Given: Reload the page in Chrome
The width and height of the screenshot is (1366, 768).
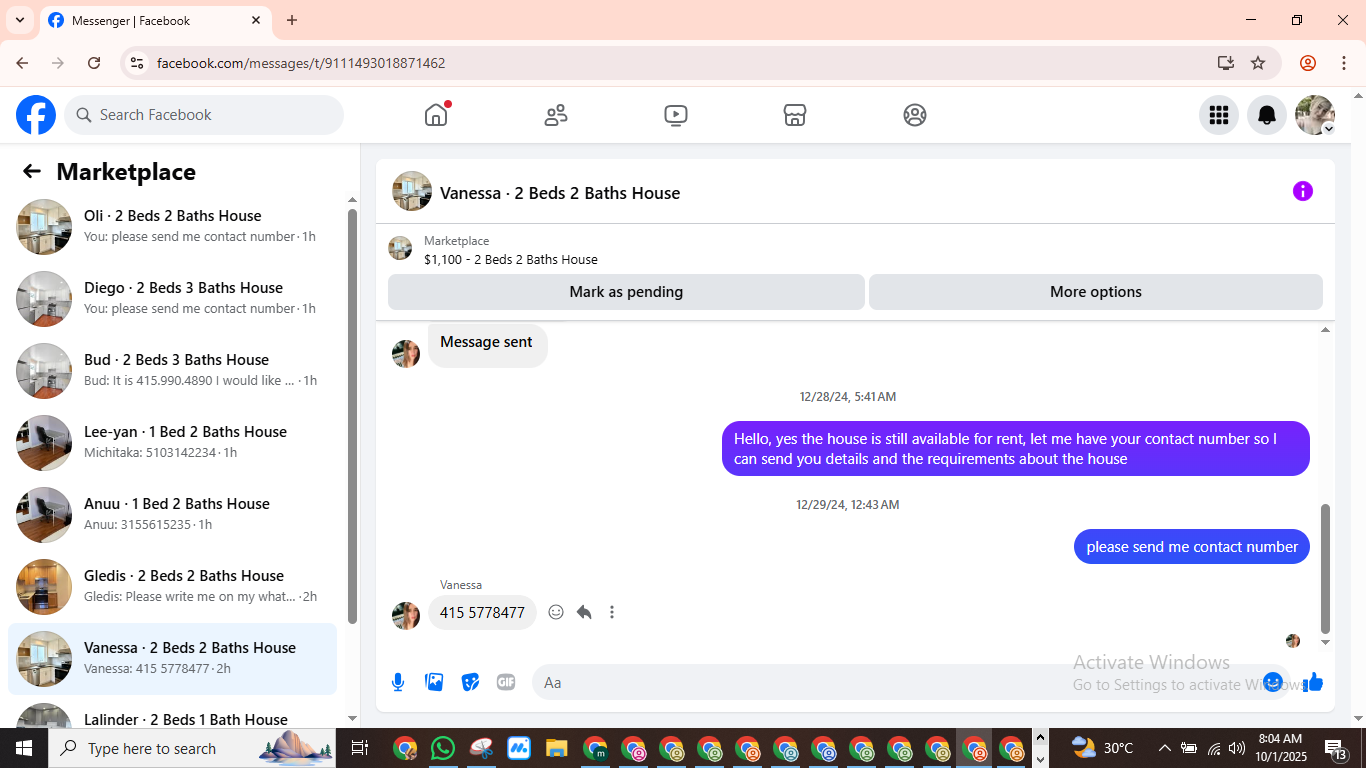Looking at the screenshot, I should [x=94, y=63].
